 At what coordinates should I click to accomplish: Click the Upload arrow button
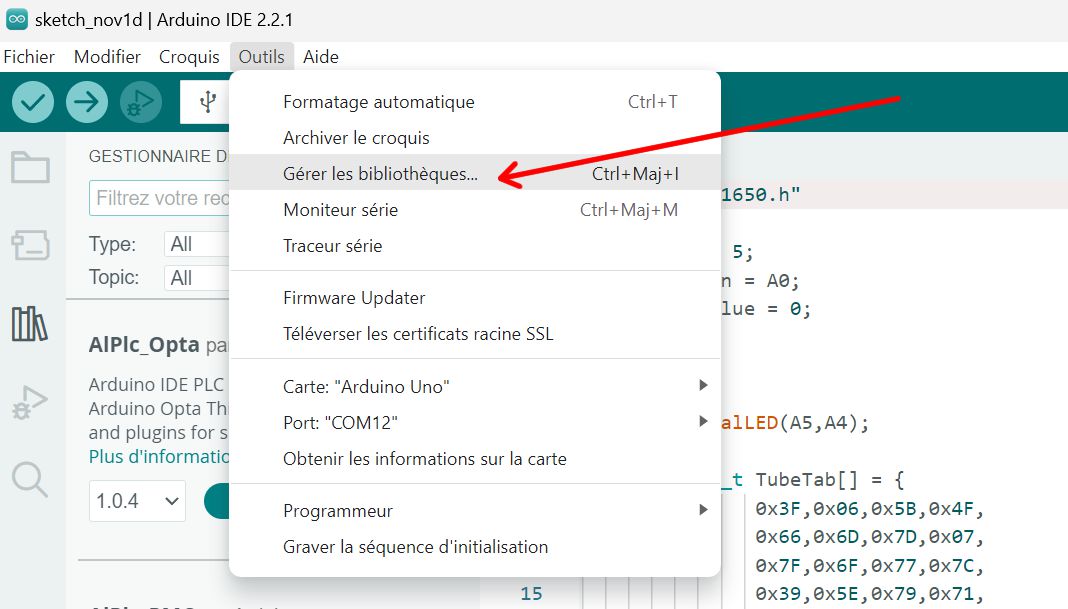pyautogui.click(x=87, y=102)
